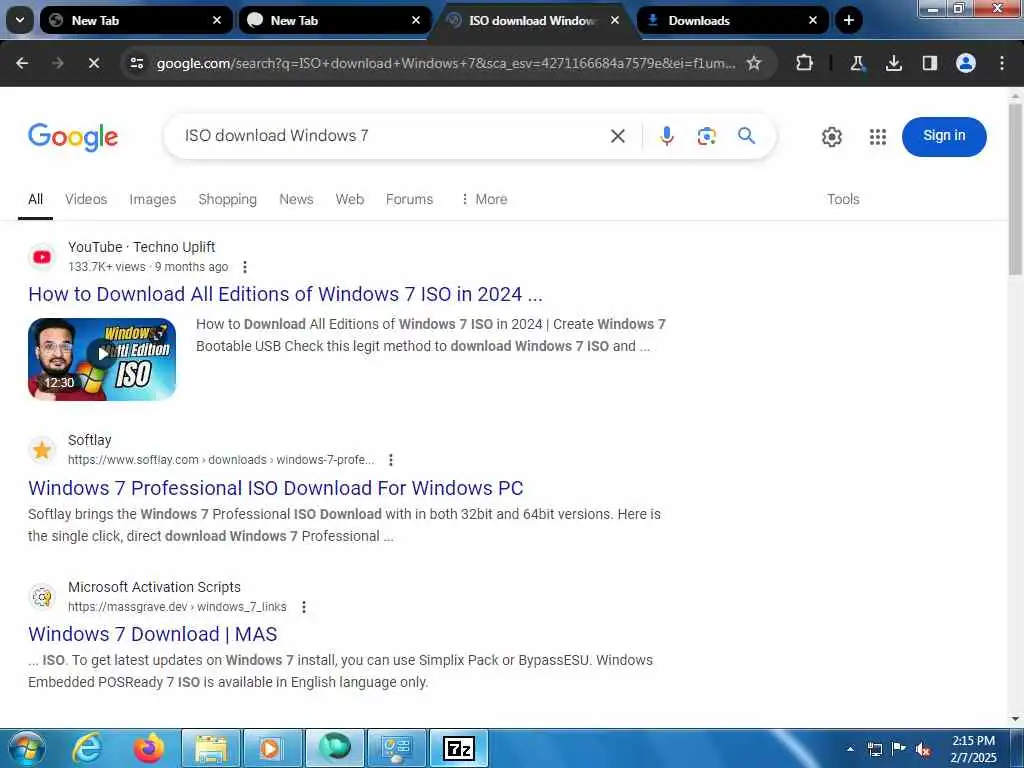The width and height of the screenshot is (1024, 768).
Task: Show hidden tray icons arrow
Action: click(850, 749)
